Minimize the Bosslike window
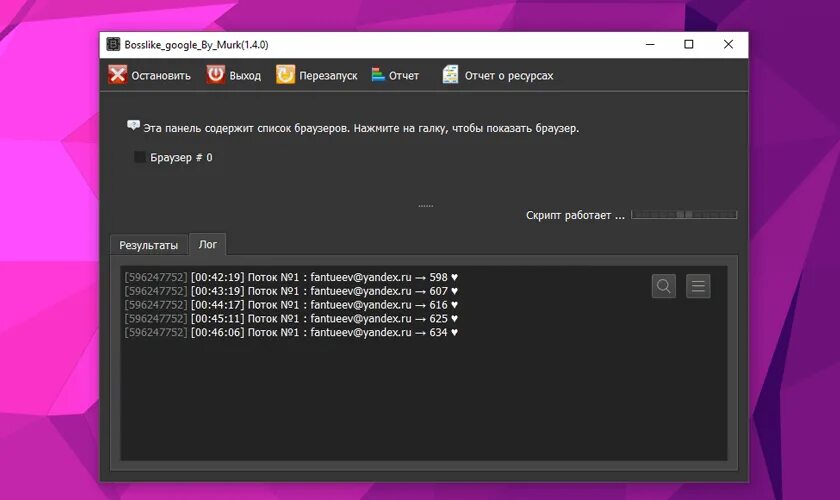Image resolution: width=840 pixels, height=500 pixels. point(650,44)
